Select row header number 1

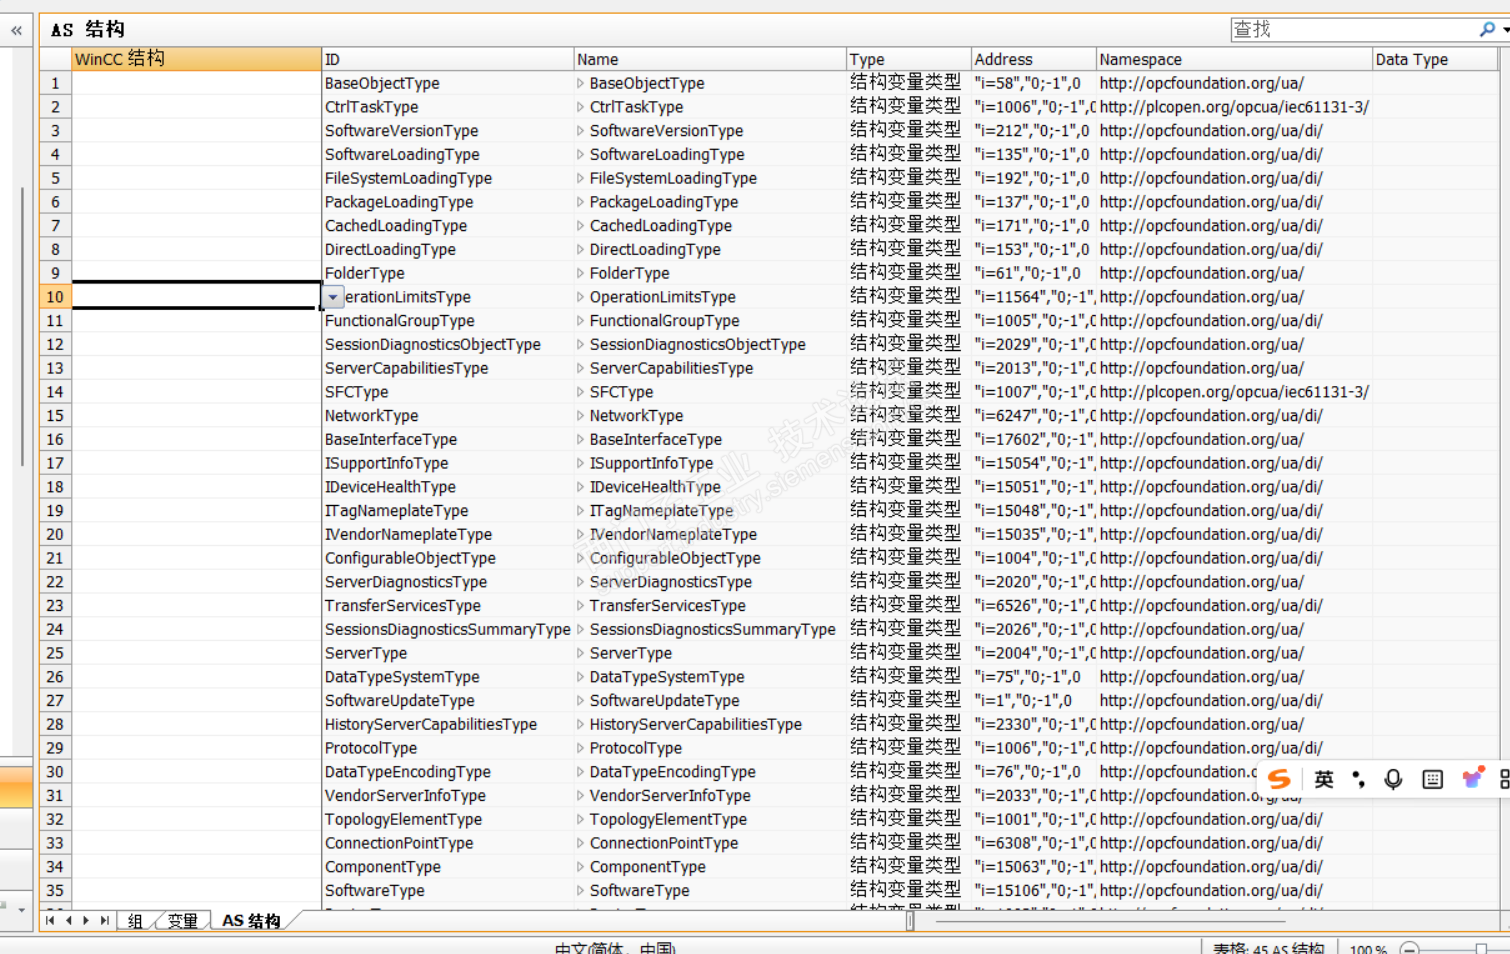click(x=55, y=84)
